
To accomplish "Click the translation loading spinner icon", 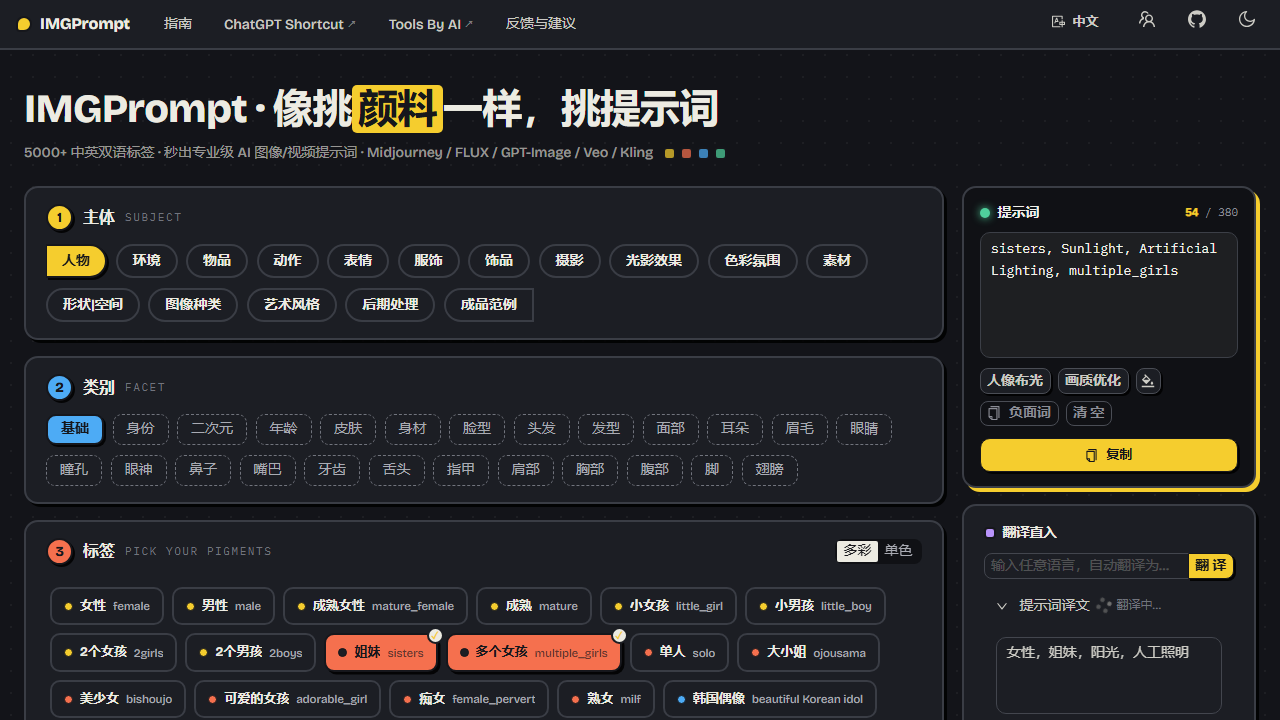I will pos(1104,605).
